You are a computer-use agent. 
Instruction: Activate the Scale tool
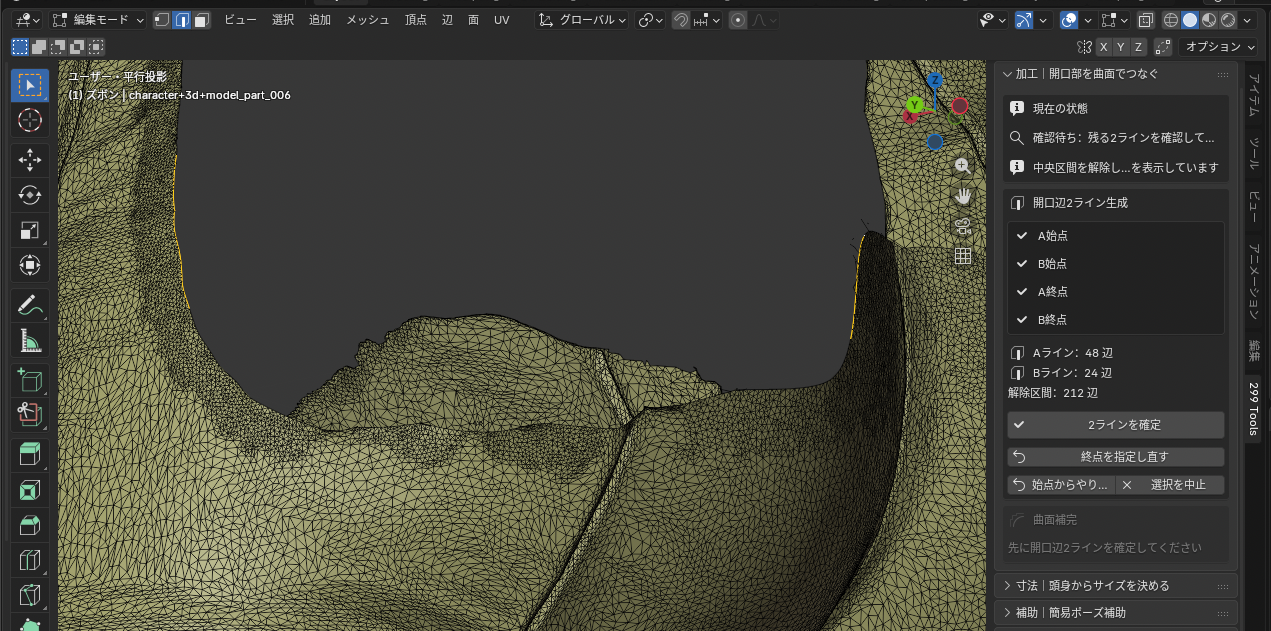click(x=30, y=230)
